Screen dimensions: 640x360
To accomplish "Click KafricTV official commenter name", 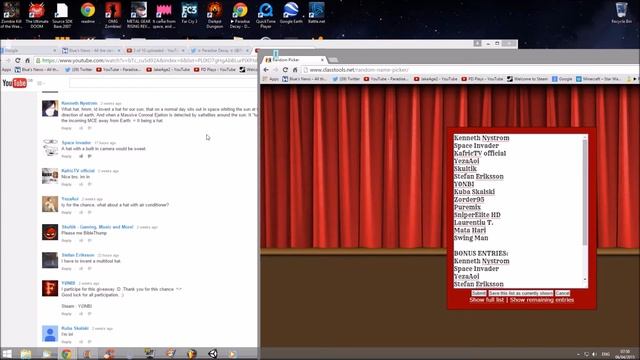I will coord(78,171).
